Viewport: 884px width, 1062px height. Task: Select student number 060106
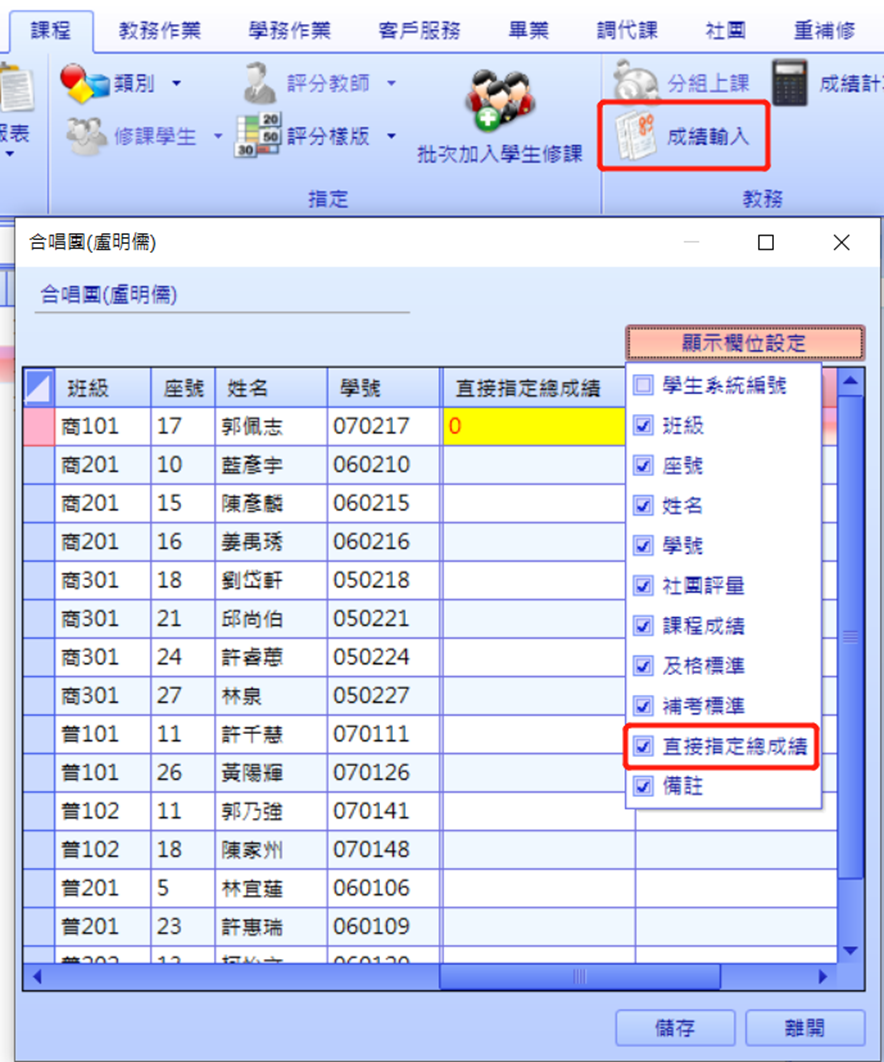pos(371,888)
